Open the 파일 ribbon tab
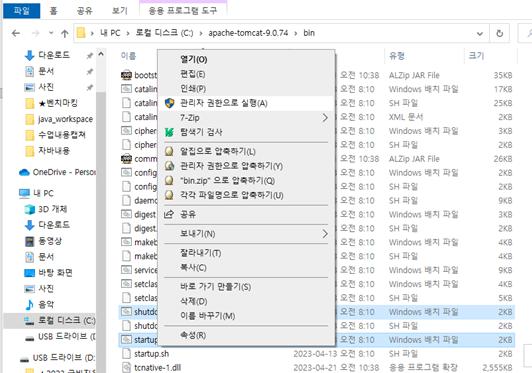Screen dimensions: 532x373 (22, 11)
